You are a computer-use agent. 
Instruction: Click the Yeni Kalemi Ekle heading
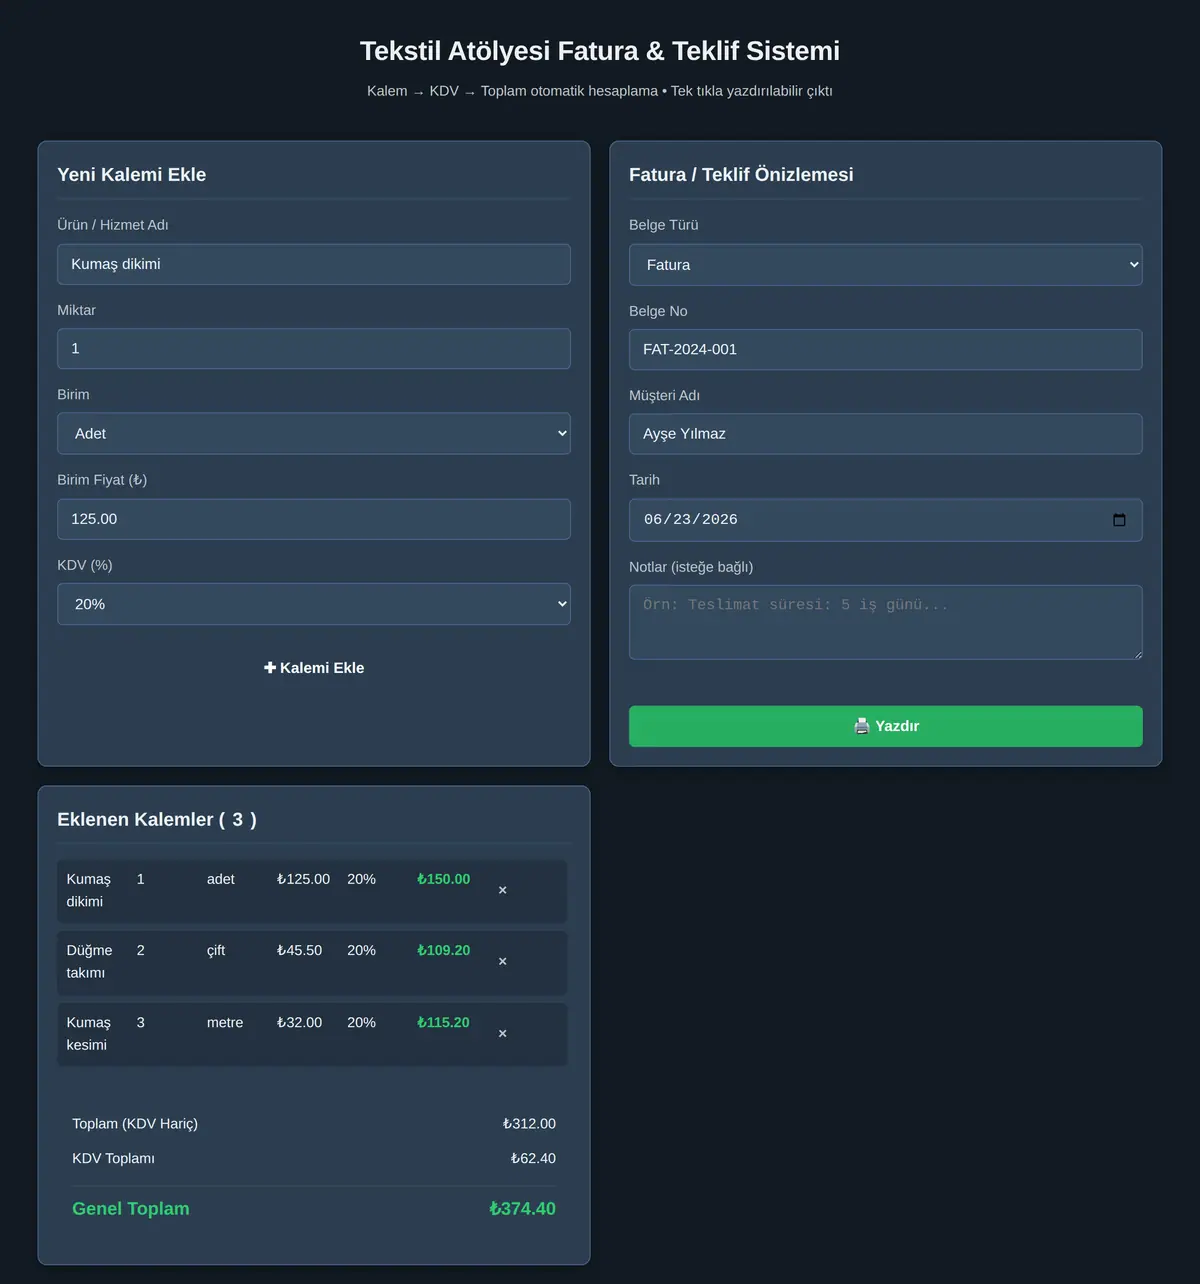click(132, 174)
